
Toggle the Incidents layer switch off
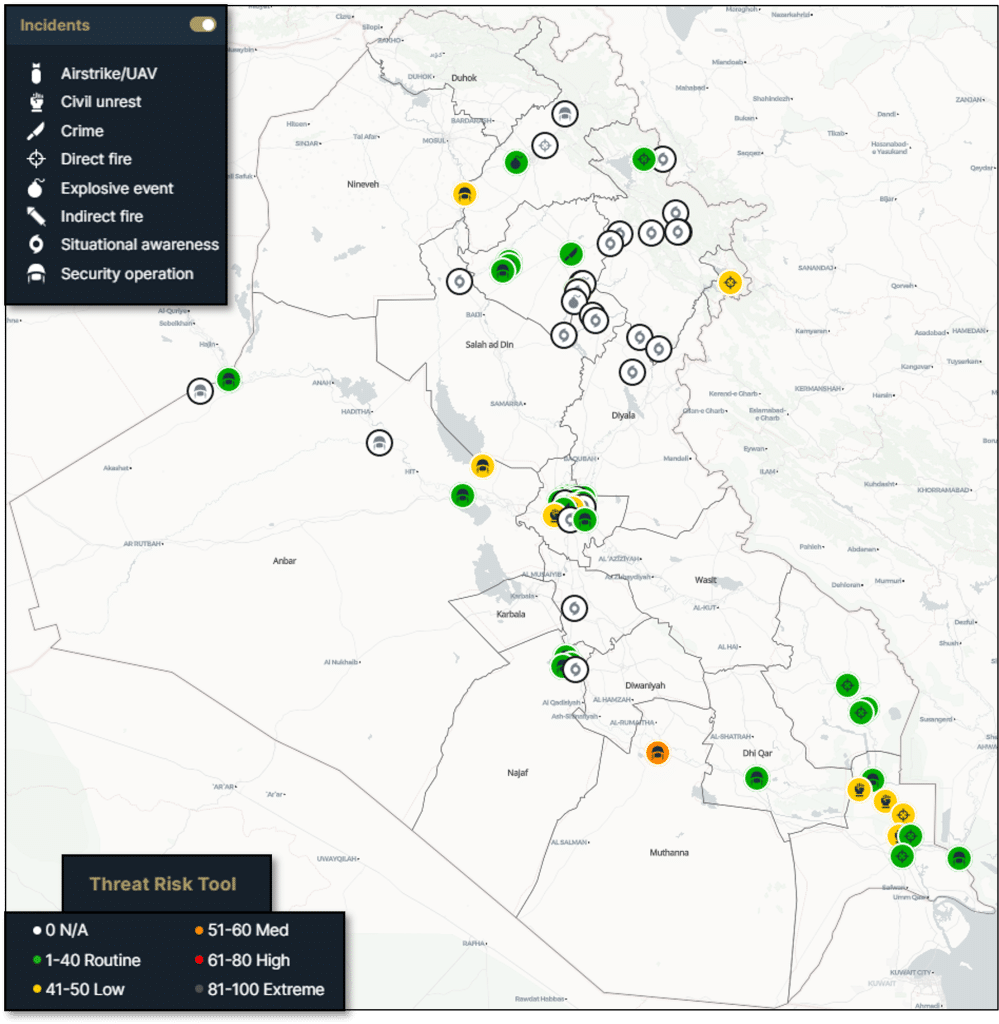[x=203, y=25]
